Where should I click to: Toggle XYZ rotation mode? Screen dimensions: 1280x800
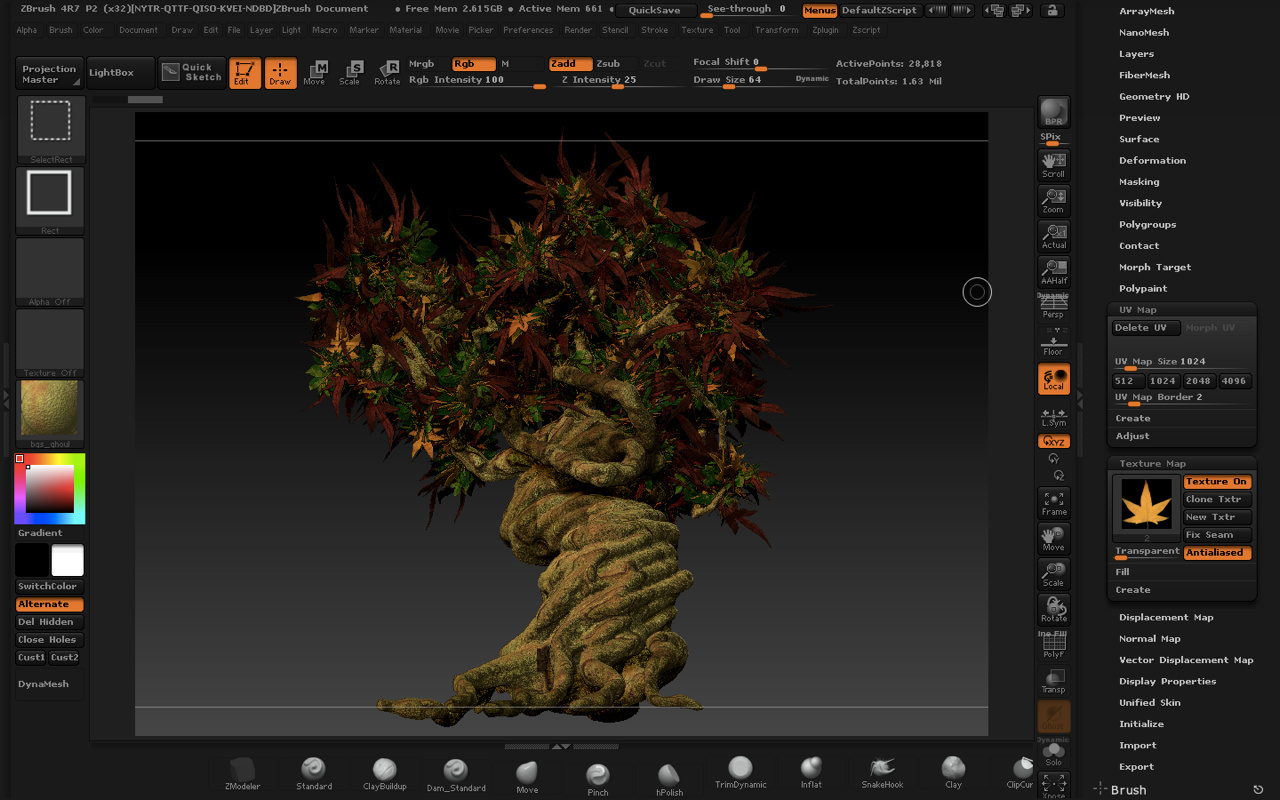coord(1054,441)
